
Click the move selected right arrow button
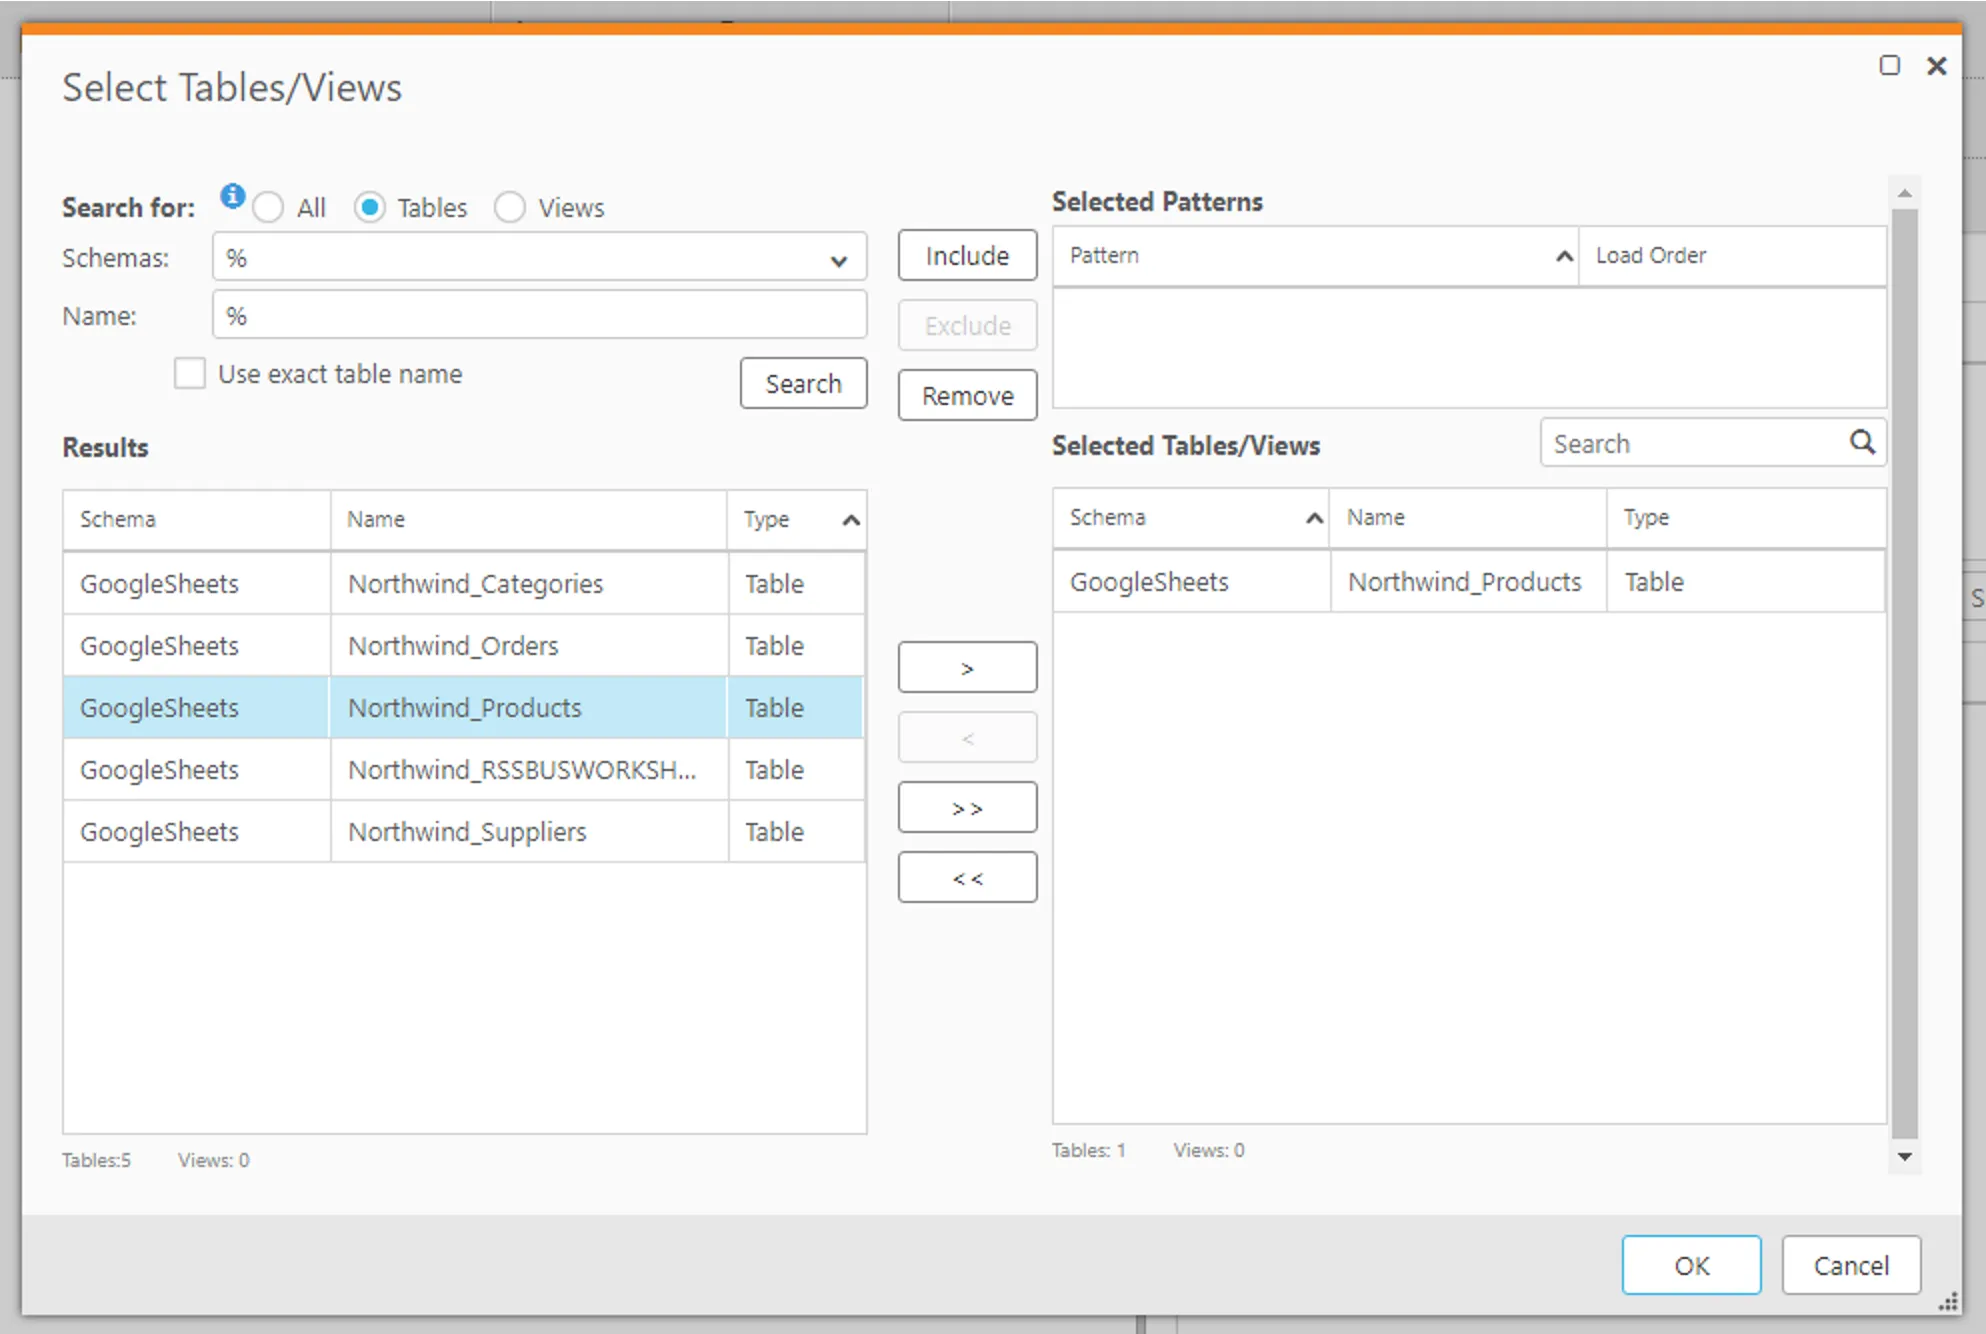pos(966,668)
